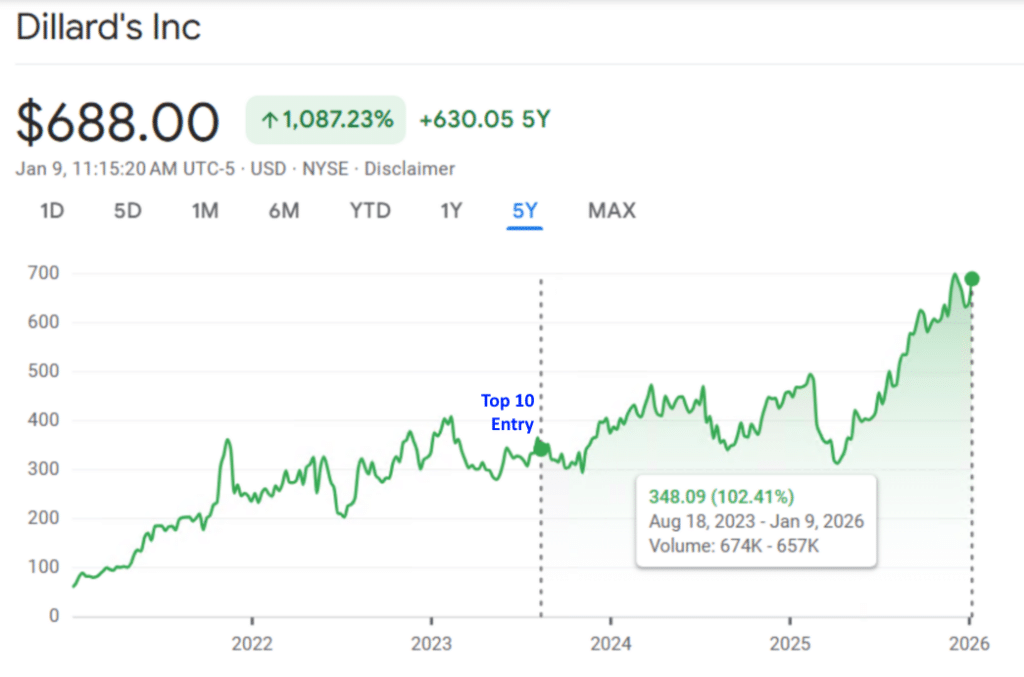Image resolution: width=1024 pixels, height=677 pixels.
Task: Click the +630.05 5Y gain text
Action: point(484,120)
